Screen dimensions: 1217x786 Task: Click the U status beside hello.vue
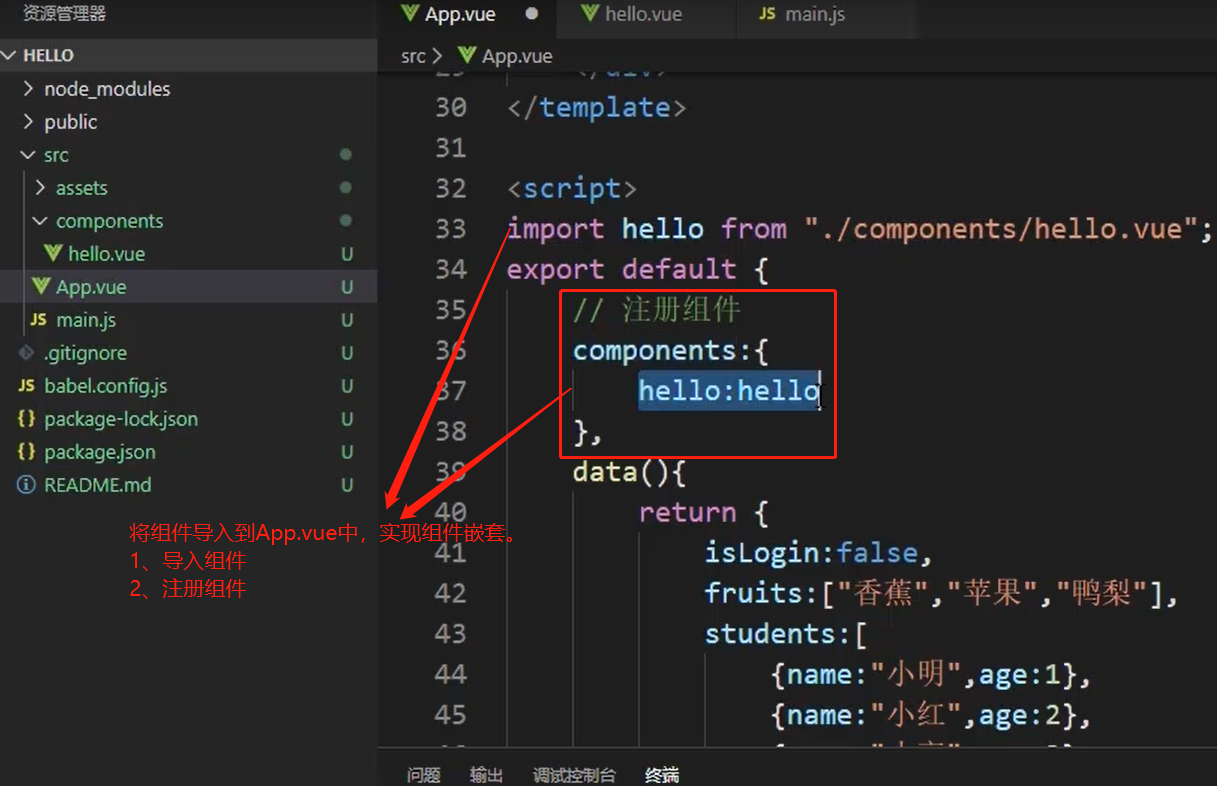coord(347,254)
